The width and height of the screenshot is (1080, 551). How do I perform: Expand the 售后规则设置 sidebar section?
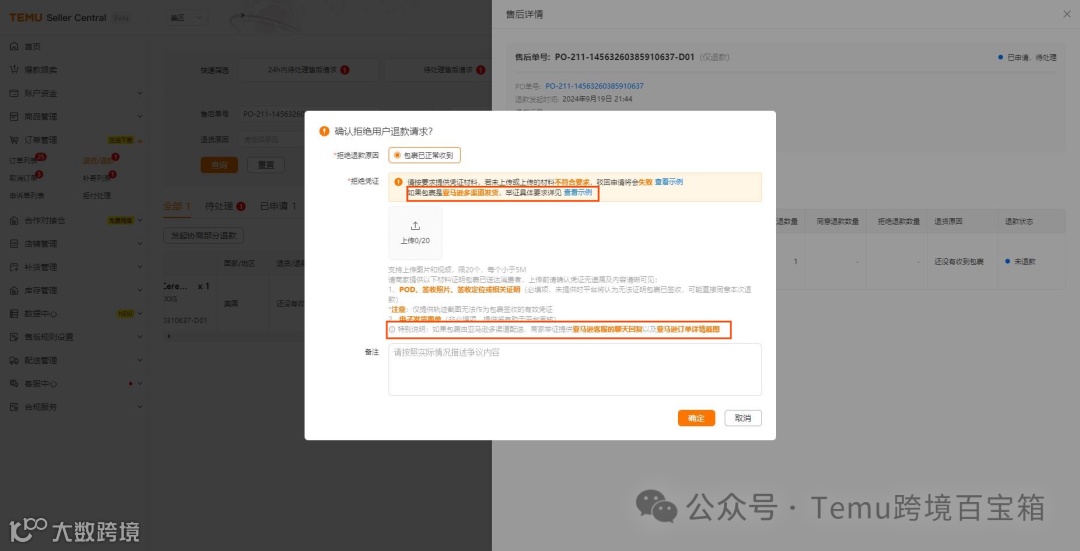pos(140,337)
